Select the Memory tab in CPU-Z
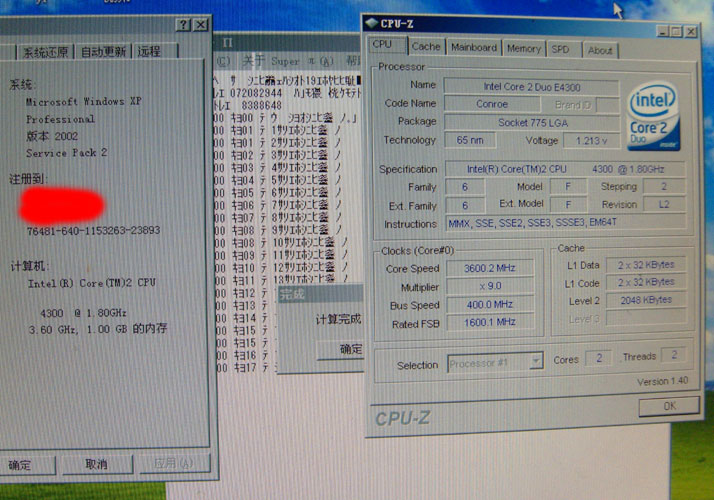The width and height of the screenshot is (714, 500). [x=524, y=48]
